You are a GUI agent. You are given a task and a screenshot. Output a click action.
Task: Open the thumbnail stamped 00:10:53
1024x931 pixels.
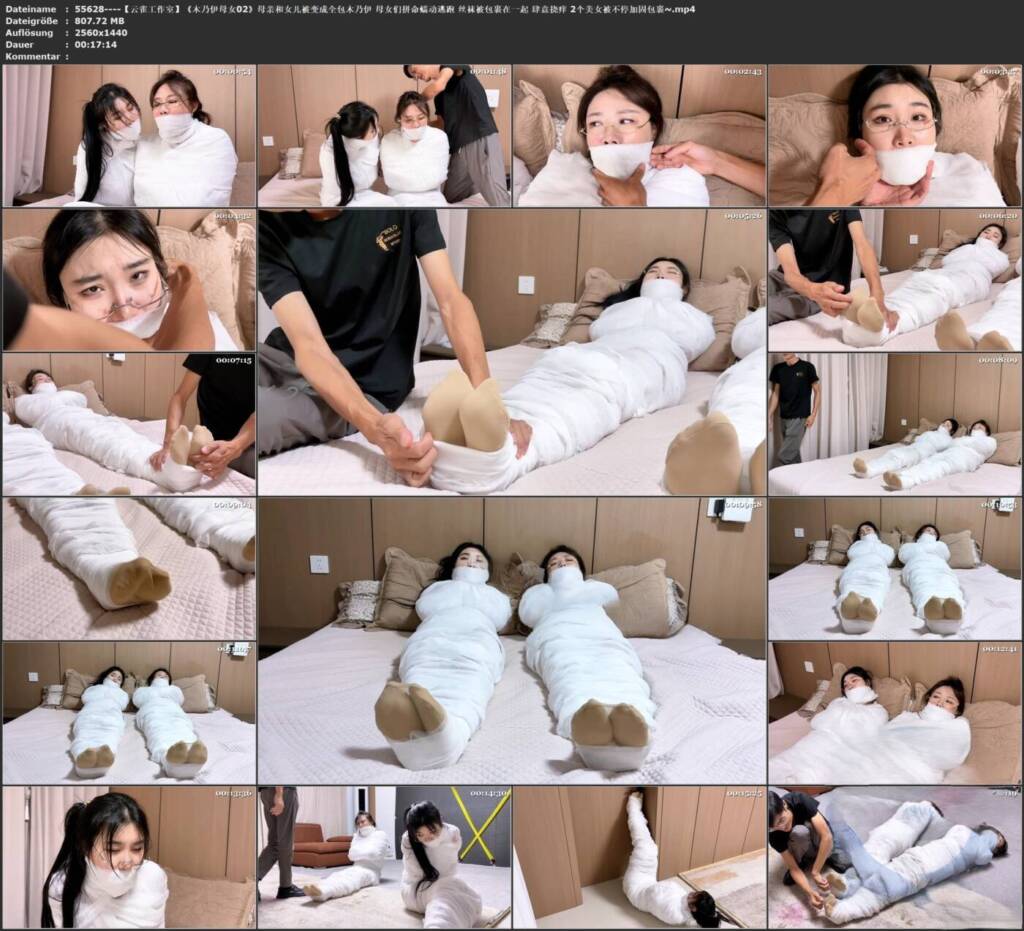coord(894,569)
